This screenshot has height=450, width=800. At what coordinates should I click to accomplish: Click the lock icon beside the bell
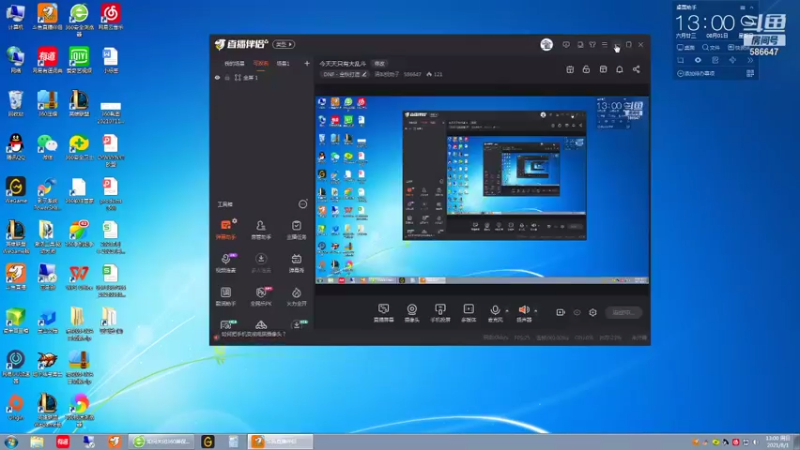click(x=586, y=69)
